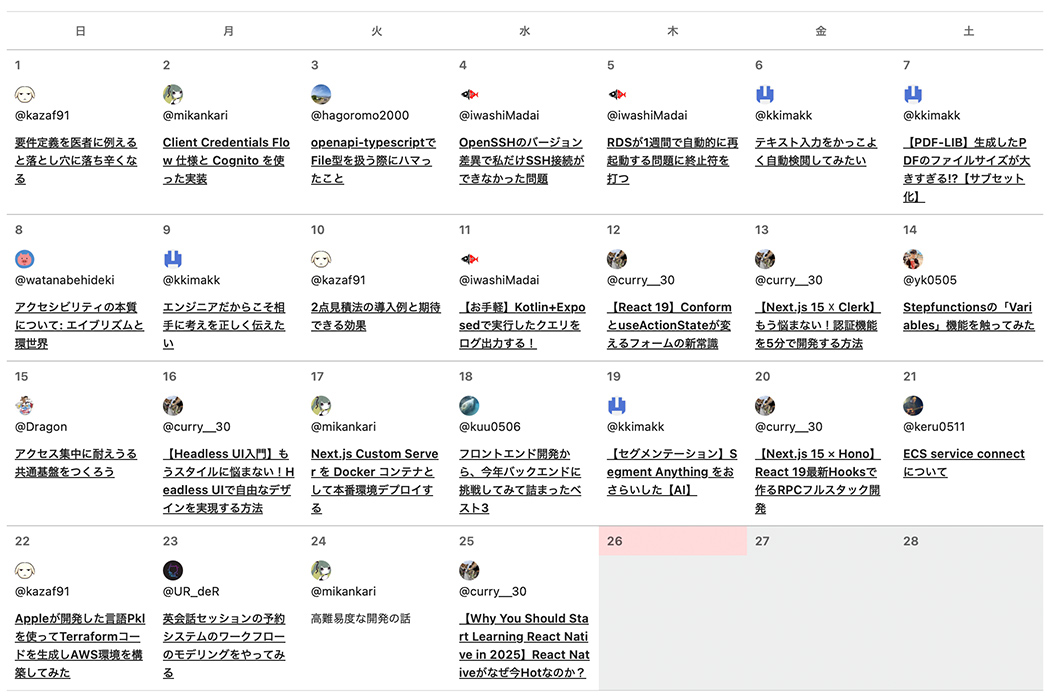Viewport: 1050px width, 698px height.
Task: Open OpenSSHのバージョン差異 article
Action: [522, 161]
